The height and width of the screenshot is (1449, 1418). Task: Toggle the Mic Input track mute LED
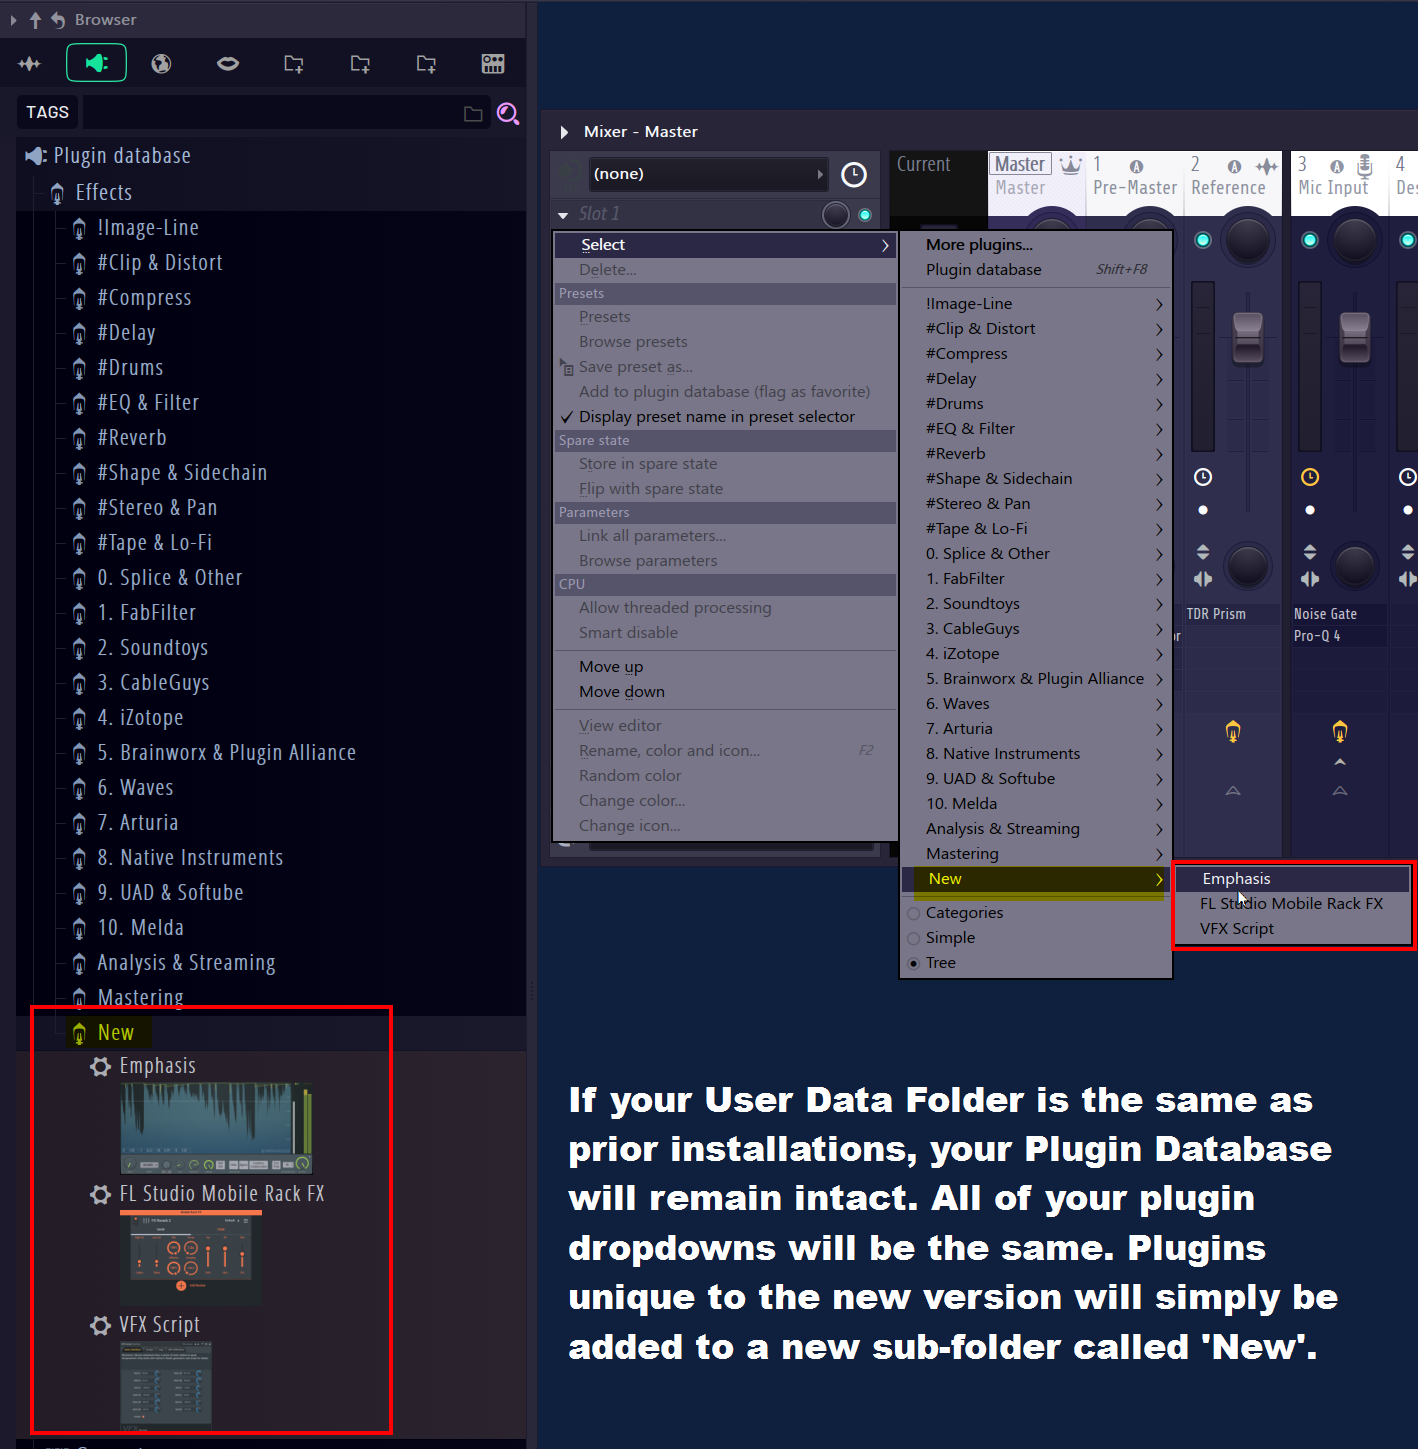click(x=1310, y=240)
